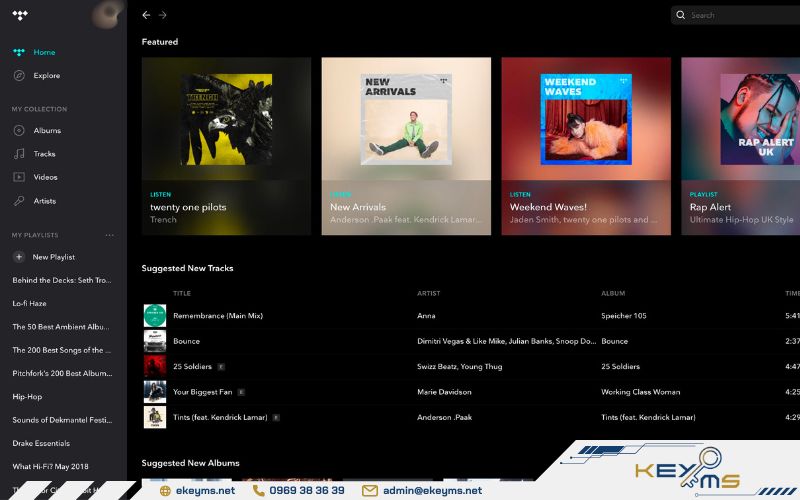The width and height of the screenshot is (800, 500).
Task: Open Behind the Decks: Seth Tro... playlist
Action: [x=62, y=280]
